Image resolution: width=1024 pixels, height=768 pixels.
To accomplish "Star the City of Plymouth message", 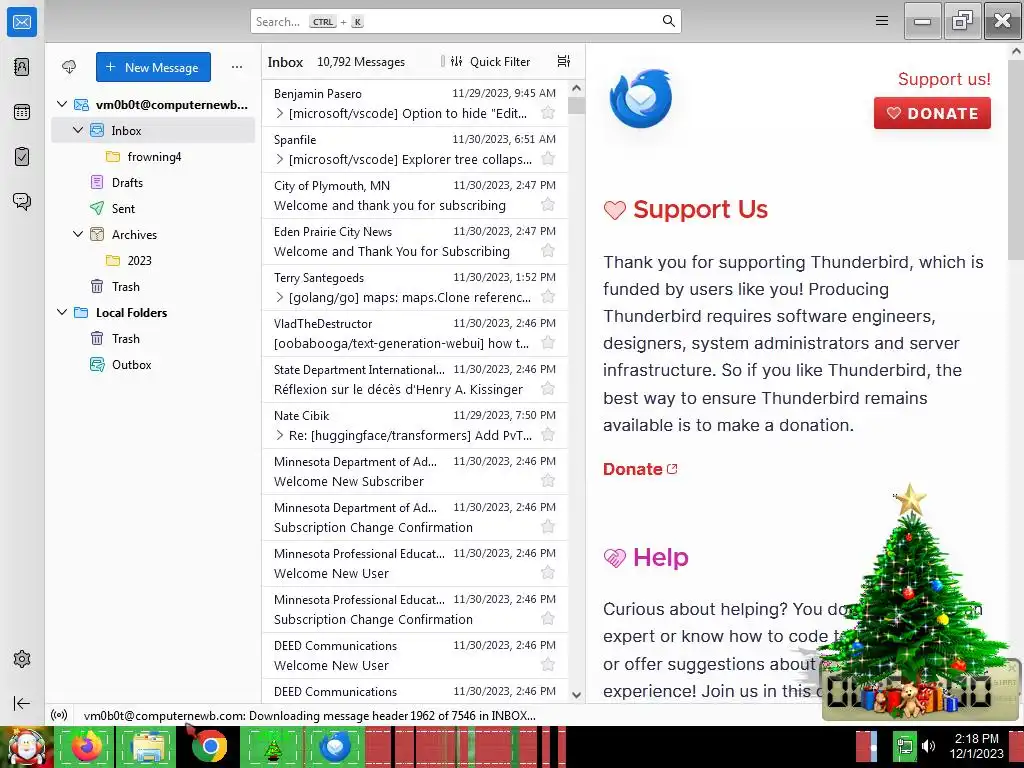I will [548, 205].
